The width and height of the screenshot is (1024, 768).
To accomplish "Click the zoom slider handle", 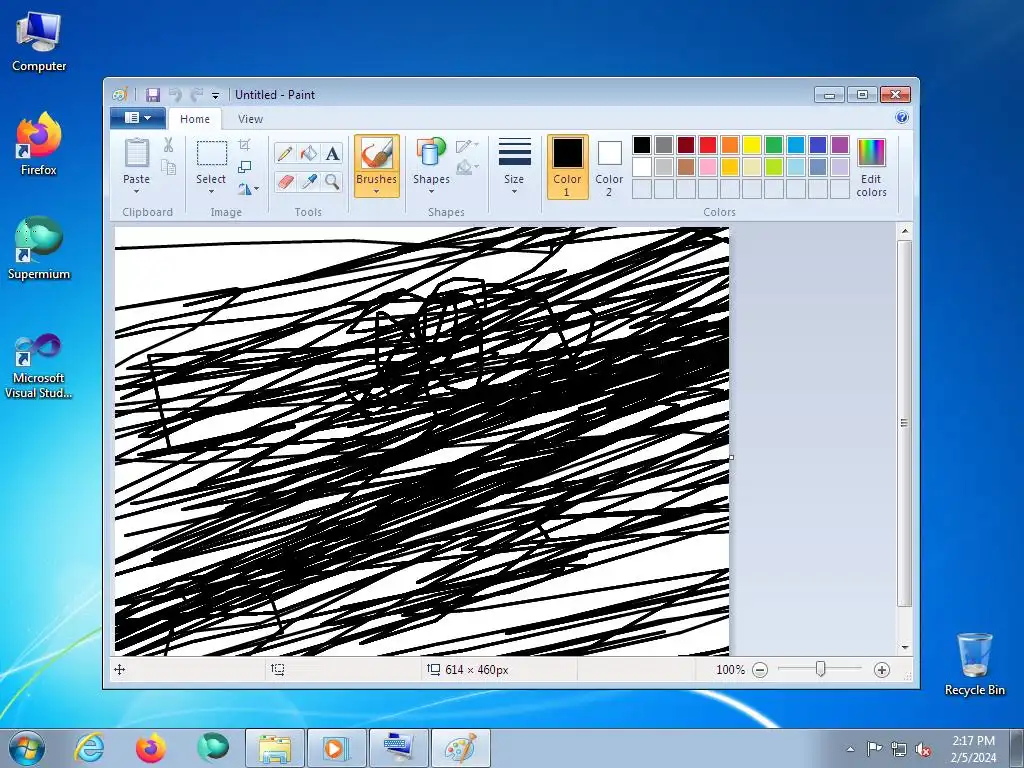I will tap(820, 669).
